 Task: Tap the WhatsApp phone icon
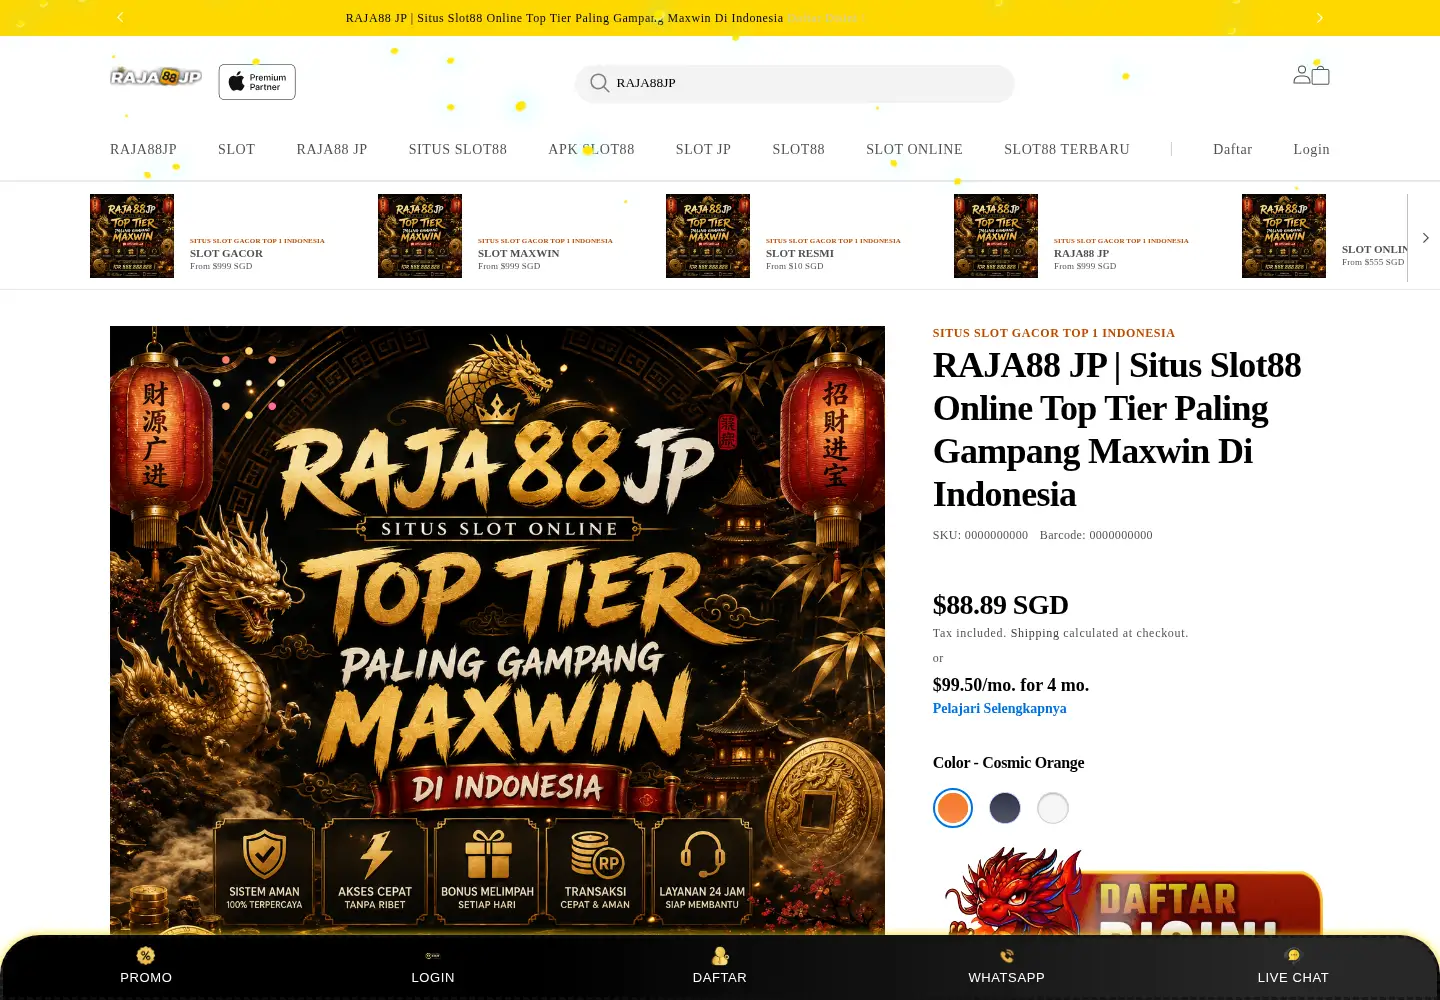coord(1006,956)
